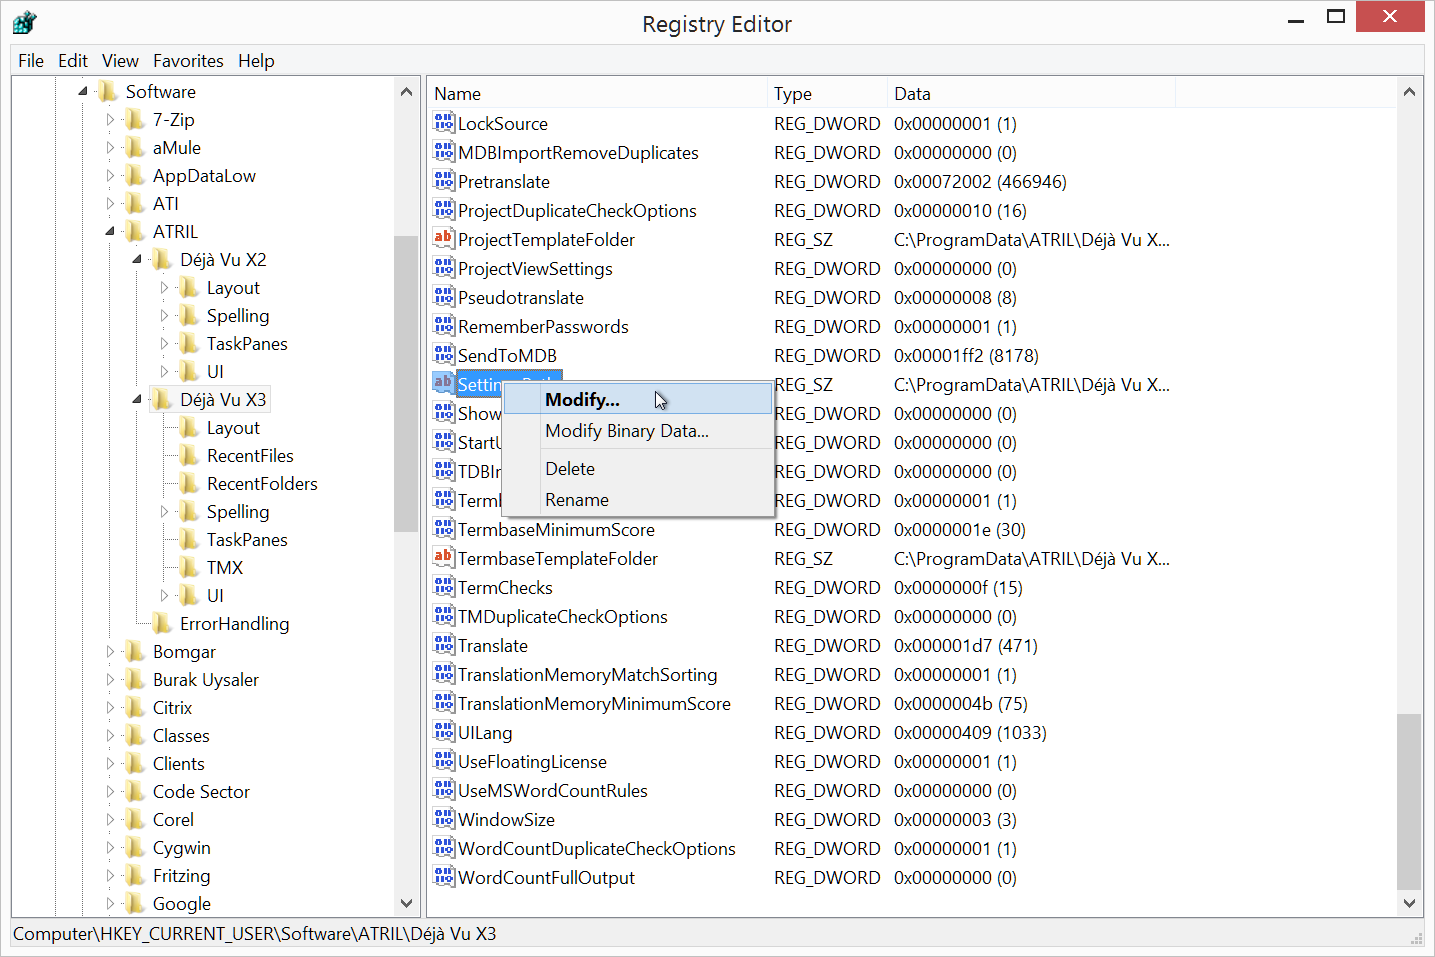Image resolution: width=1435 pixels, height=957 pixels.
Task: Click the TermChecks value icon
Action: coord(444,587)
